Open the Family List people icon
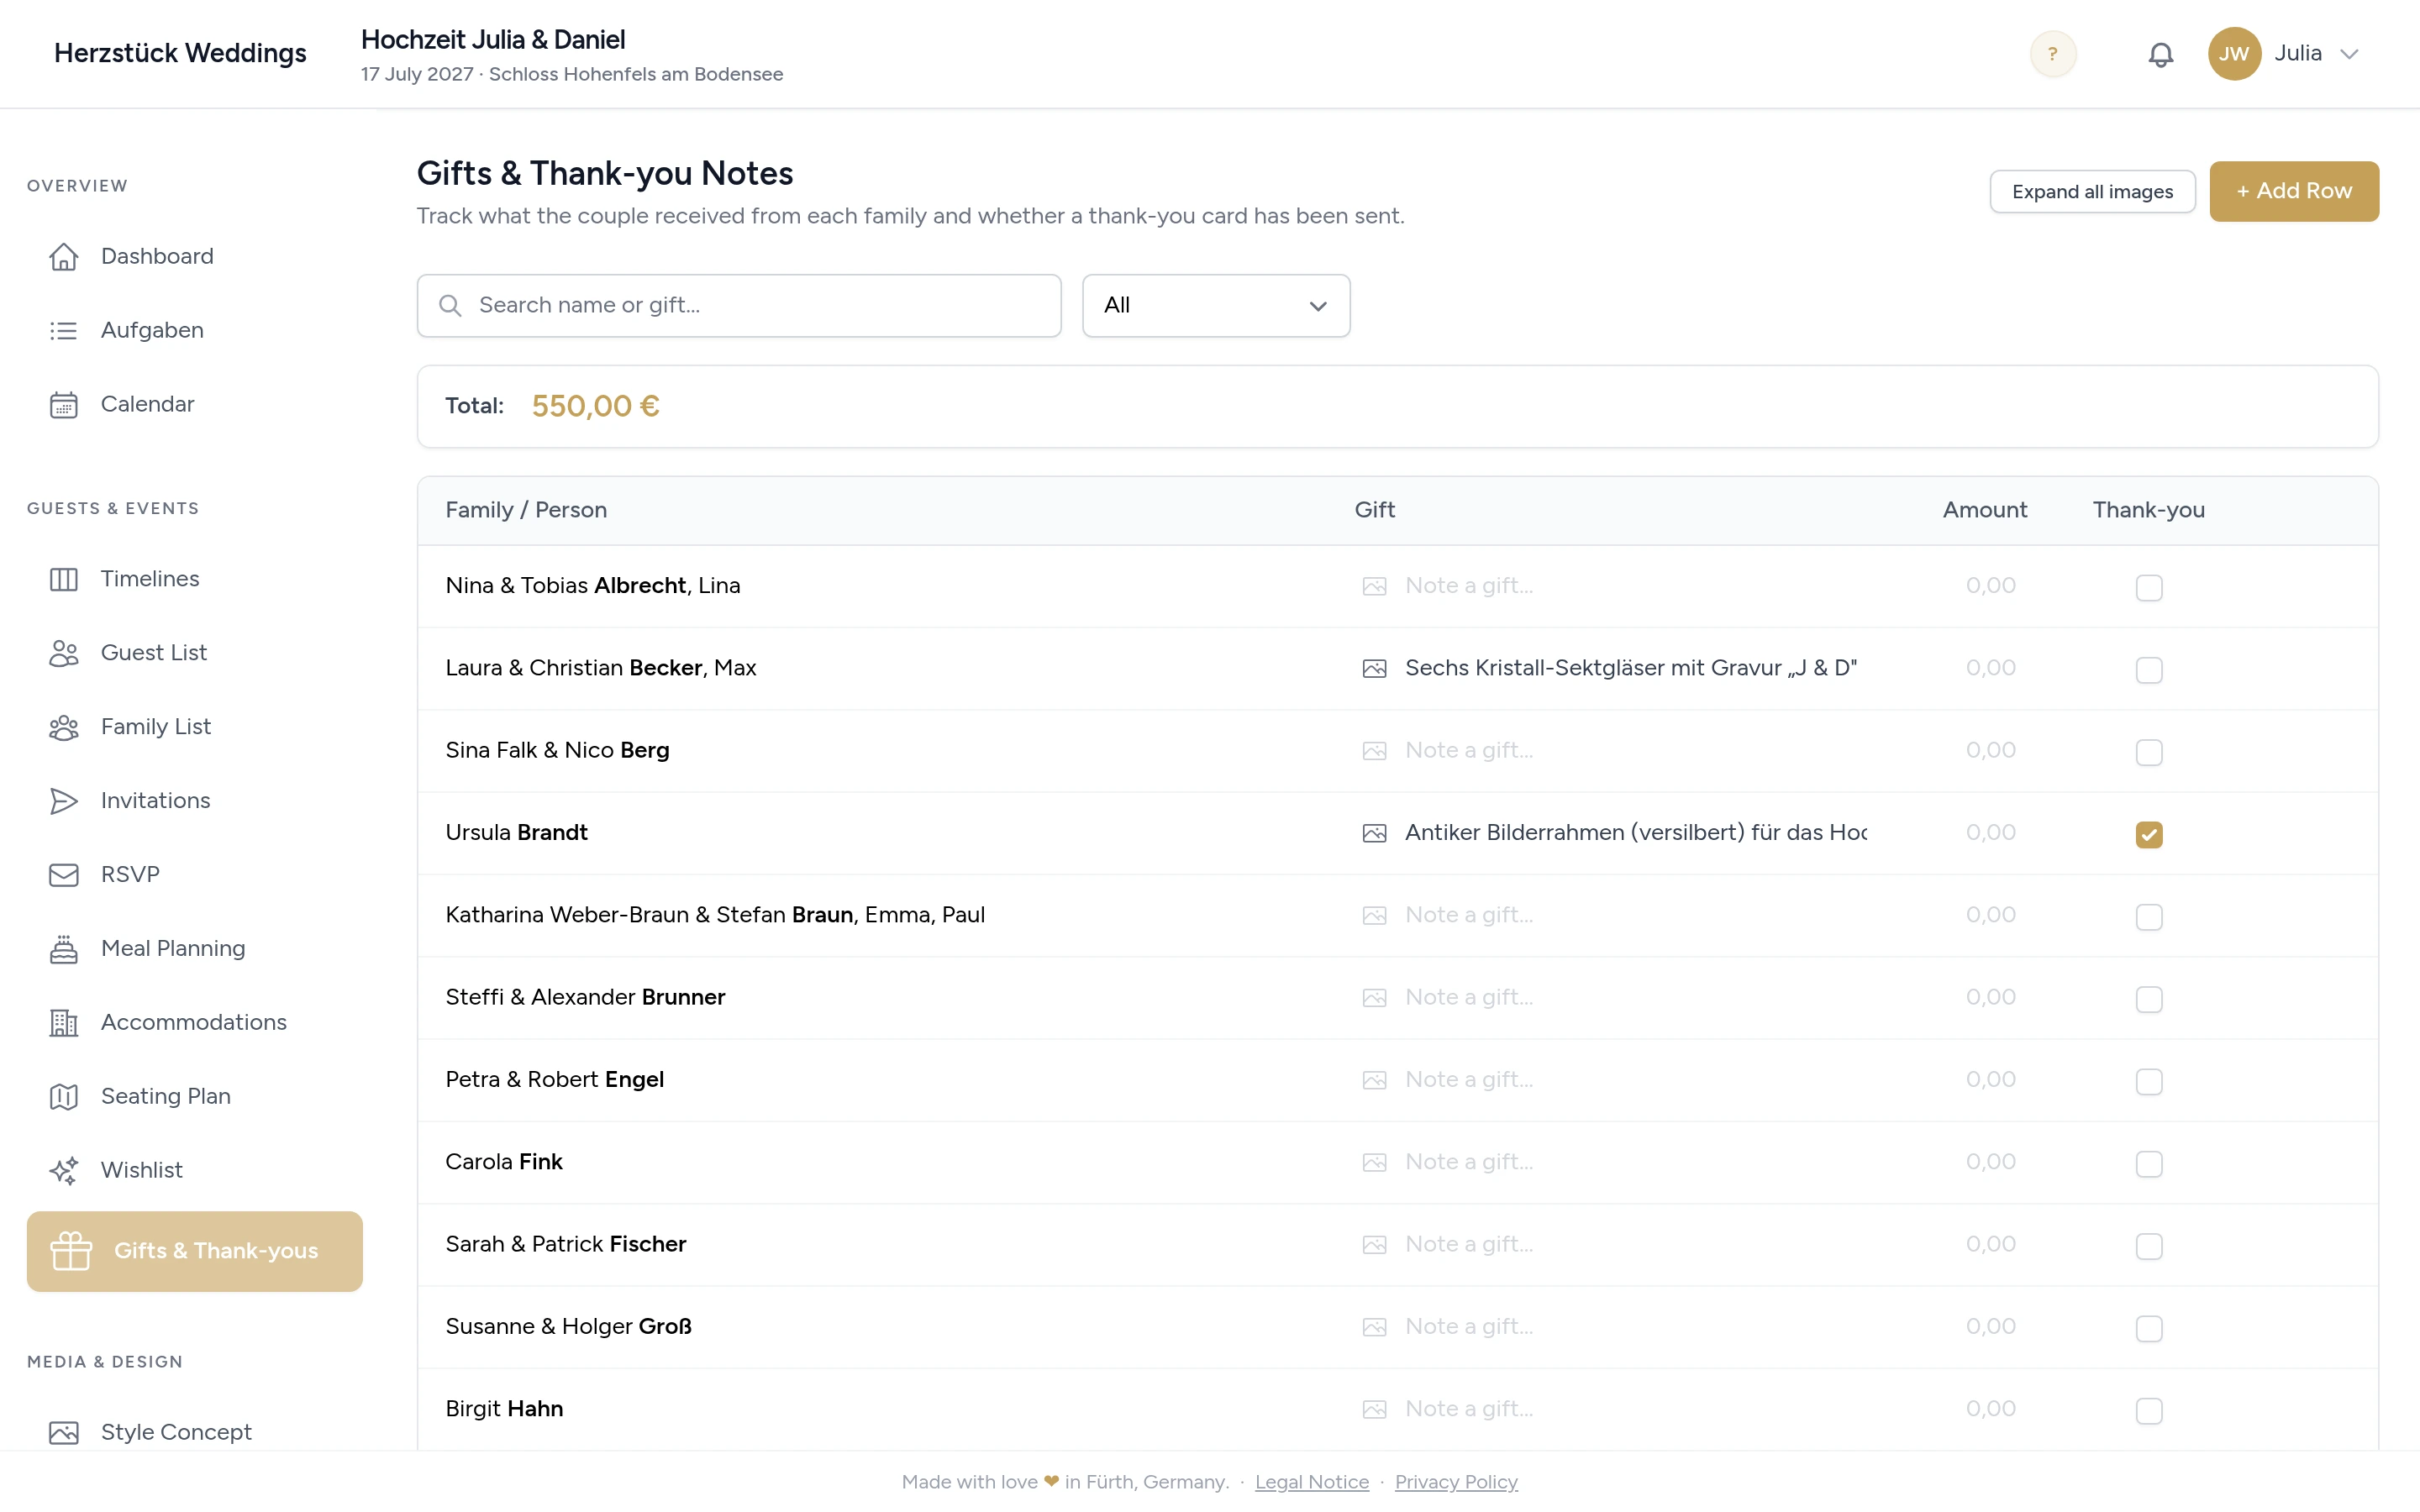The image size is (2420, 1512). click(64, 727)
